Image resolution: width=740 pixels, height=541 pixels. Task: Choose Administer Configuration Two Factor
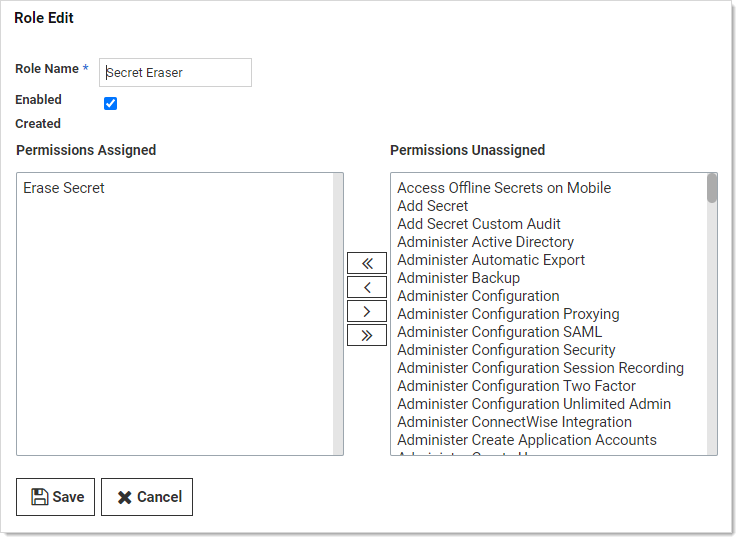coord(516,386)
